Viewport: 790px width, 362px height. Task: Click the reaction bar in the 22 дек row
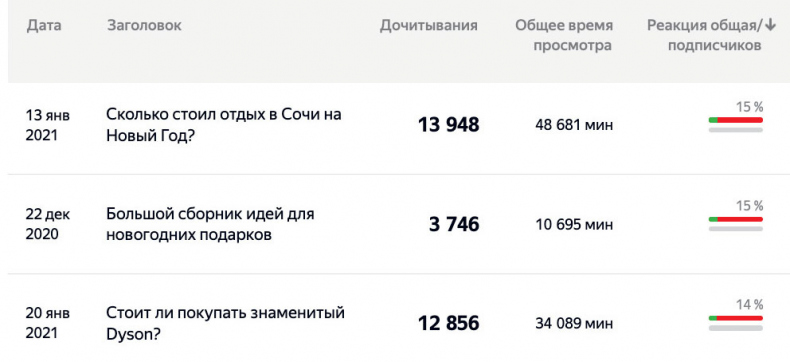click(x=736, y=220)
